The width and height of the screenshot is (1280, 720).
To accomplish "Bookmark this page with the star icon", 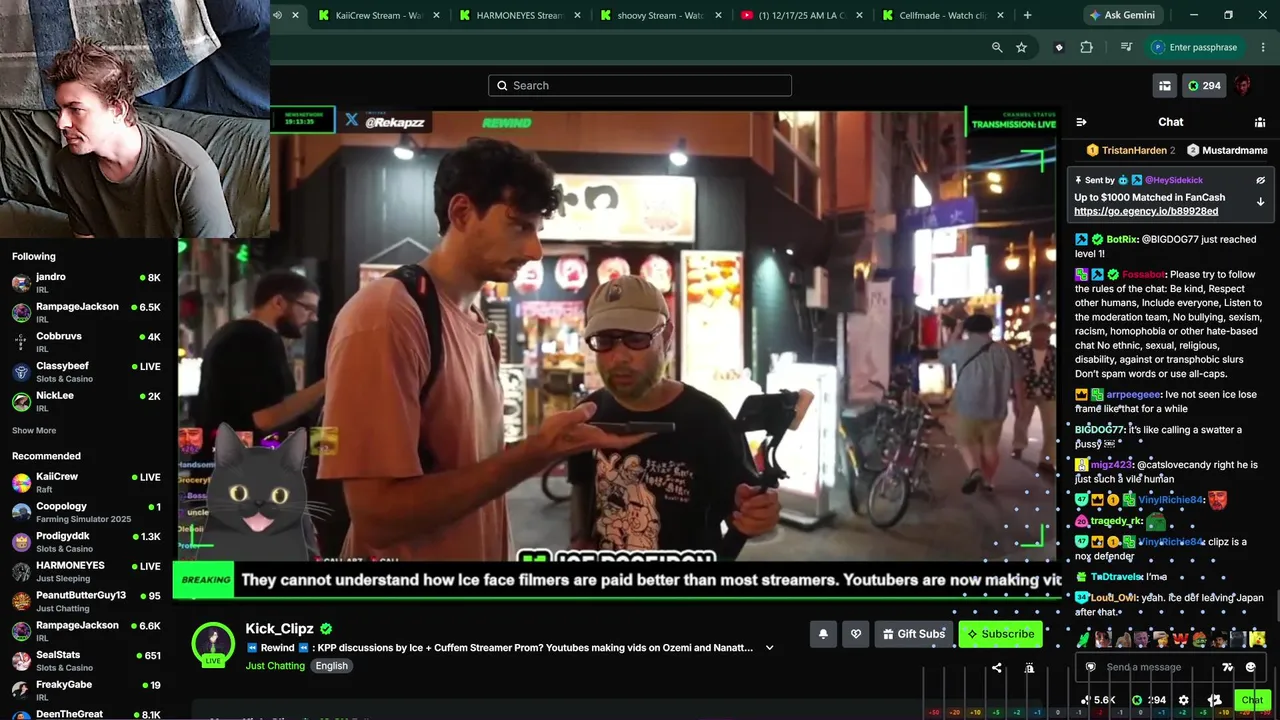I will tap(1021, 47).
